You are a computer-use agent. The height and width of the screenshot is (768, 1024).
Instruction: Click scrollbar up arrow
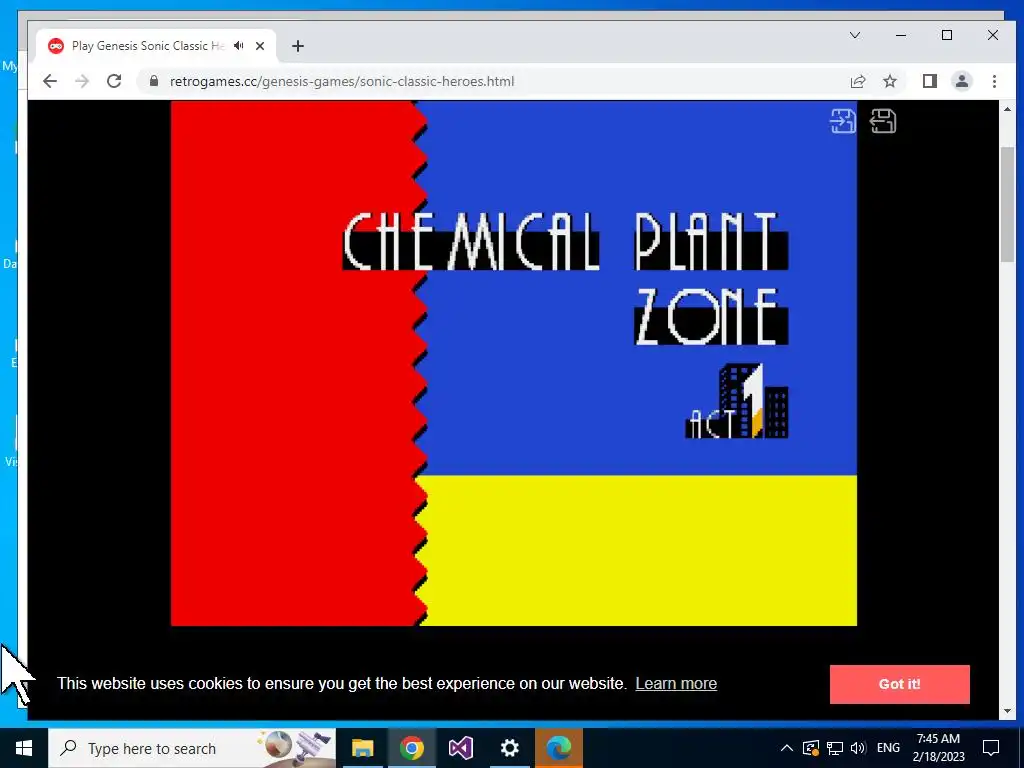1007,109
